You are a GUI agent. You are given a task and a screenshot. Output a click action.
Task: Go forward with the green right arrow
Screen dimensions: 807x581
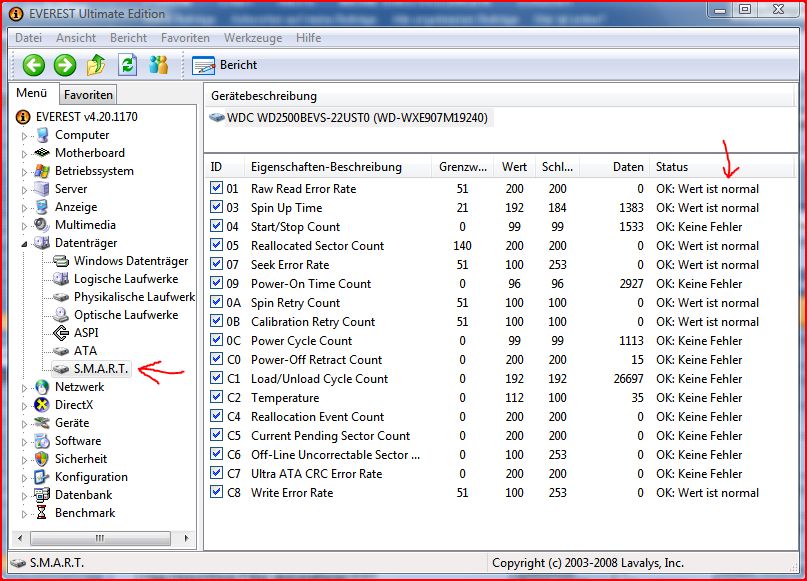65,65
